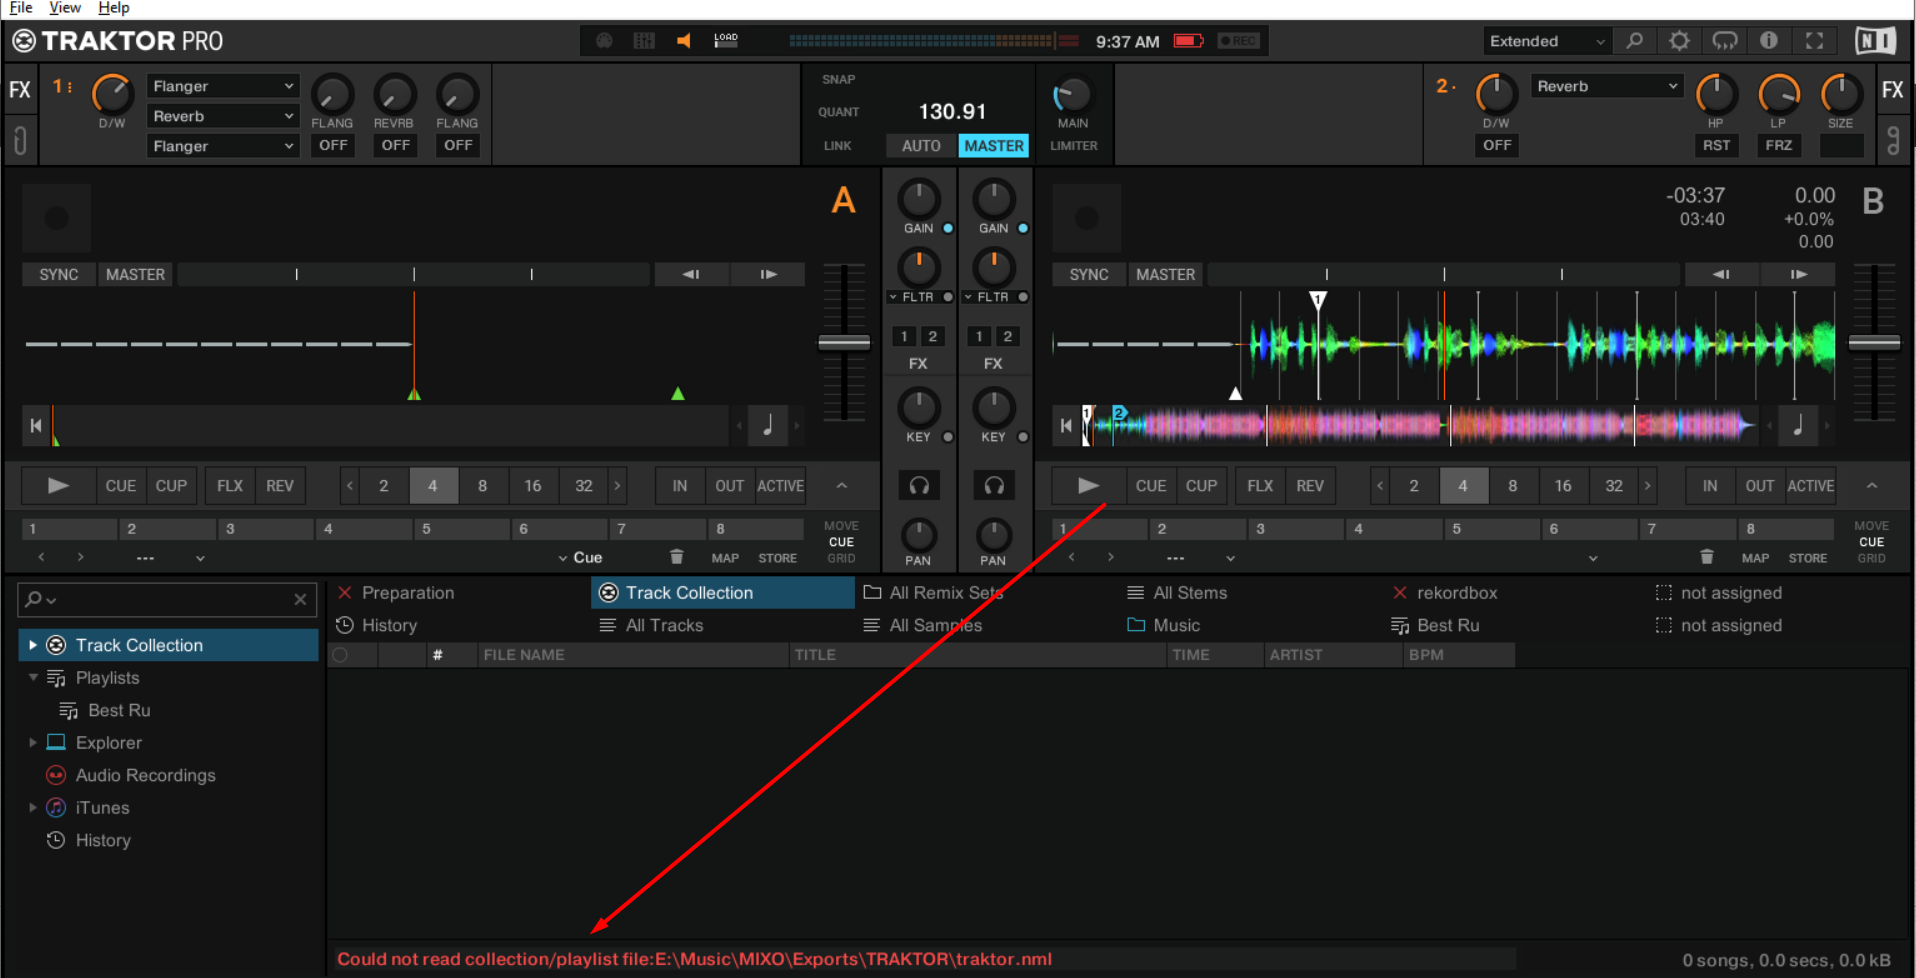The image size is (1916, 978).
Task: Click the FRZ button in FX unit 2
Action: point(1778,146)
